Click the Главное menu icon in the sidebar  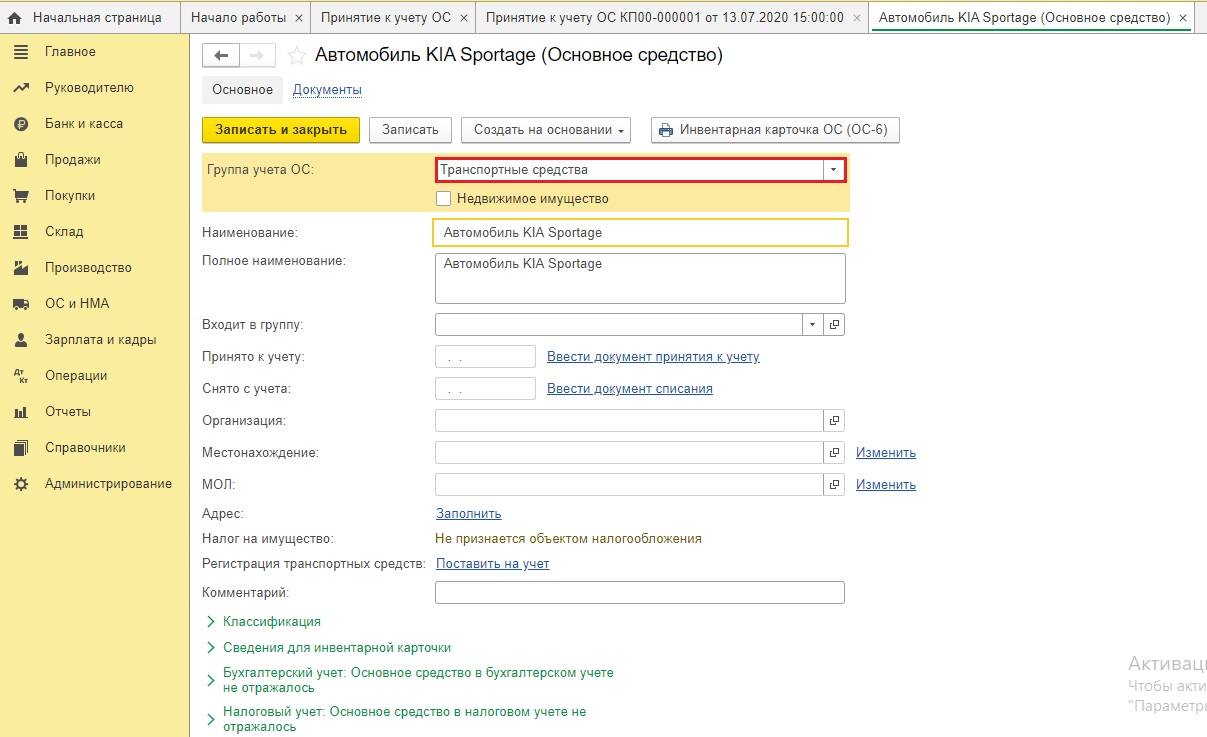[21, 52]
